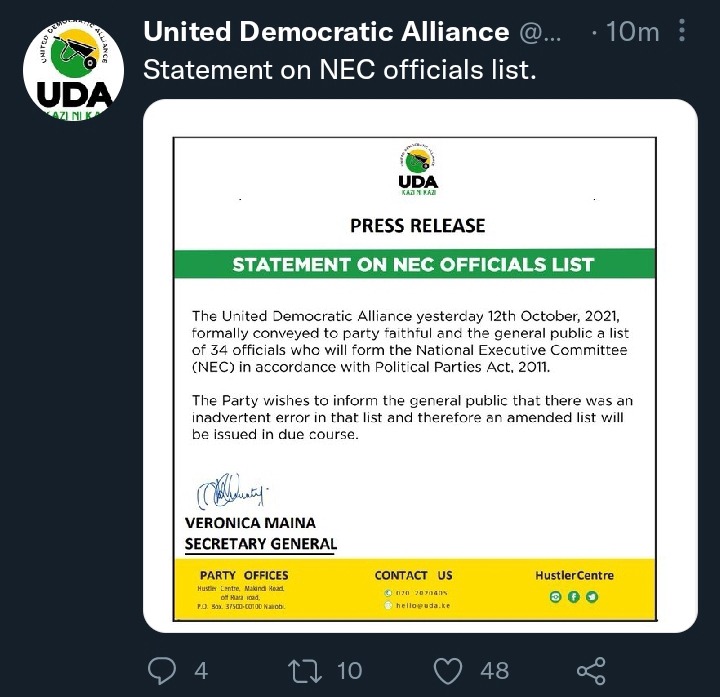Tap the share icon below tweet
Screen dimensions: 720x697
coord(591,671)
